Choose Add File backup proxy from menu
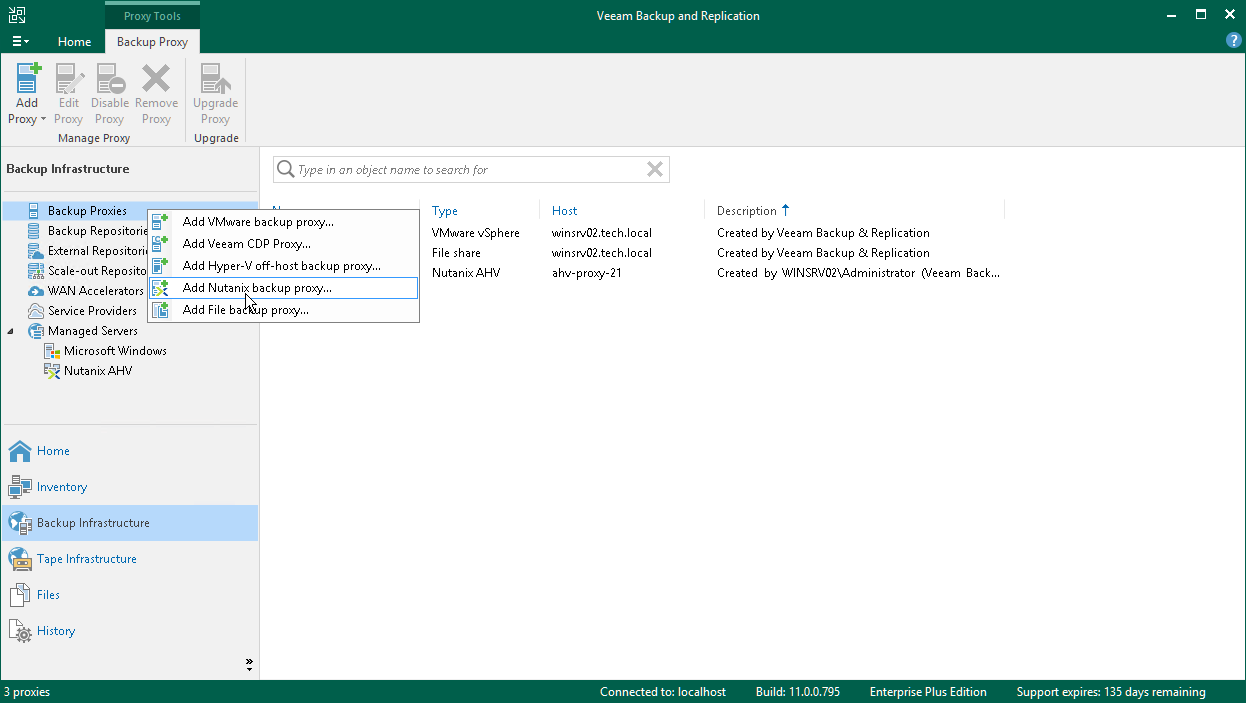 (284, 310)
